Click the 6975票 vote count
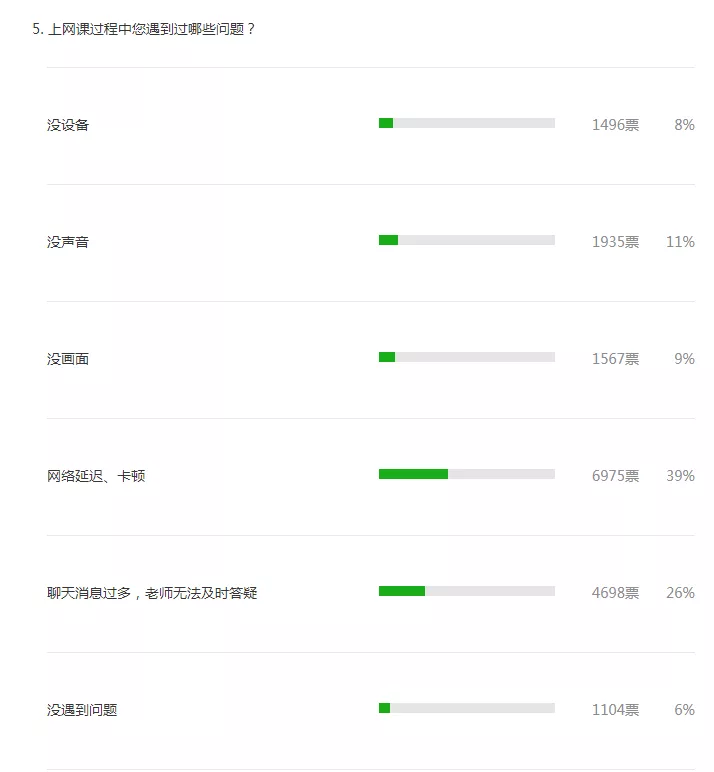714x772 pixels. click(615, 476)
